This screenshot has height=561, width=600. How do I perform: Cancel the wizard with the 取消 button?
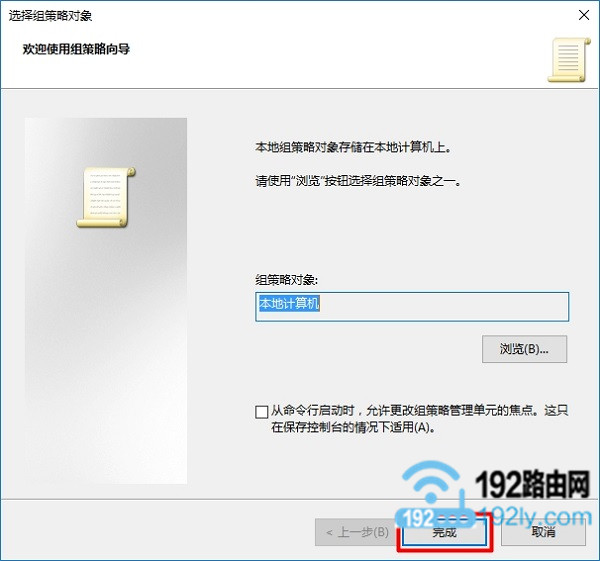(x=543, y=532)
